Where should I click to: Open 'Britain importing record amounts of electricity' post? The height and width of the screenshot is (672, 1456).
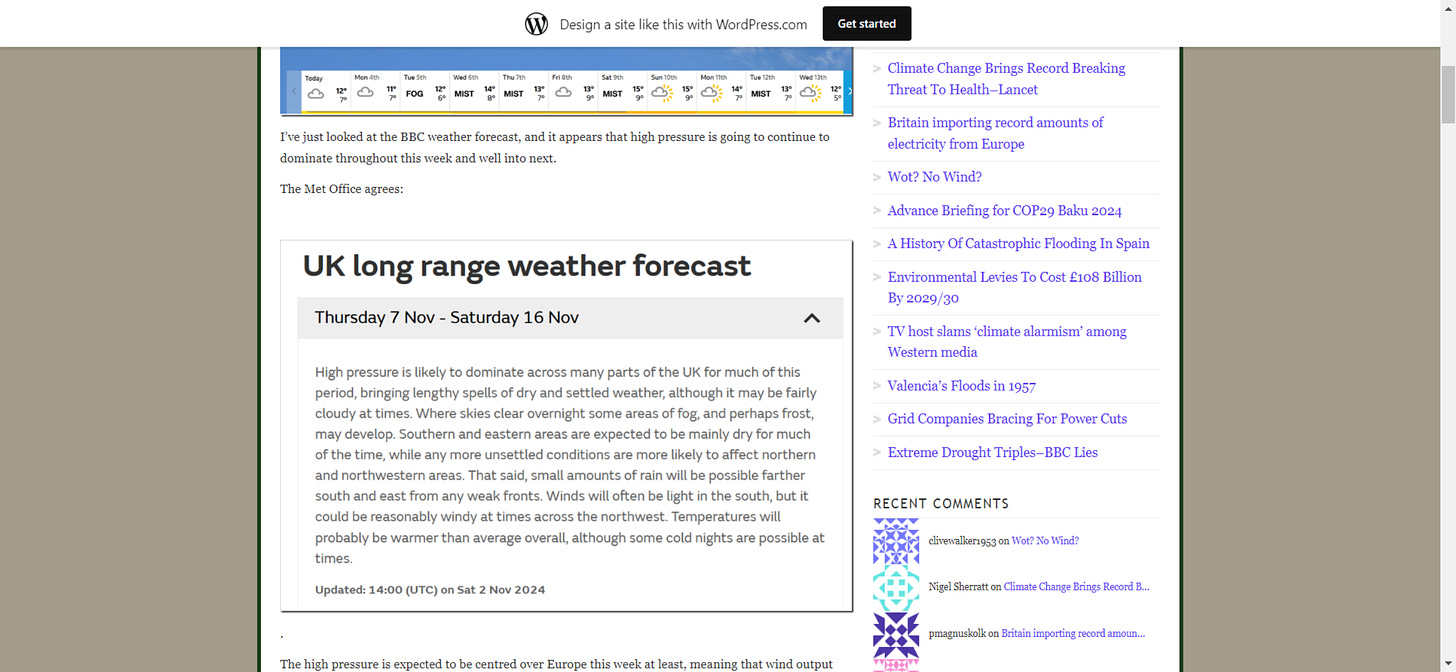(x=995, y=133)
